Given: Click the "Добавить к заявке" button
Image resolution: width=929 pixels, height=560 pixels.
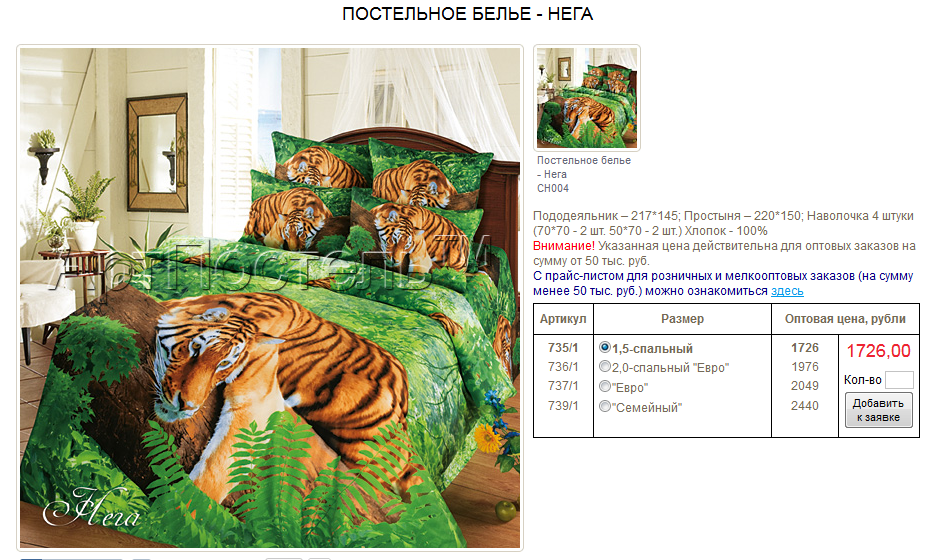Looking at the screenshot, I should click(878, 410).
